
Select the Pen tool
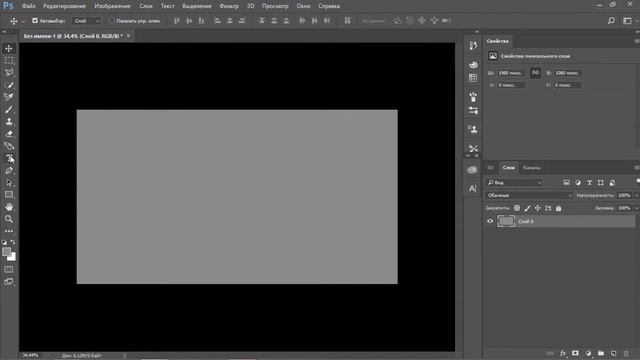[9, 171]
